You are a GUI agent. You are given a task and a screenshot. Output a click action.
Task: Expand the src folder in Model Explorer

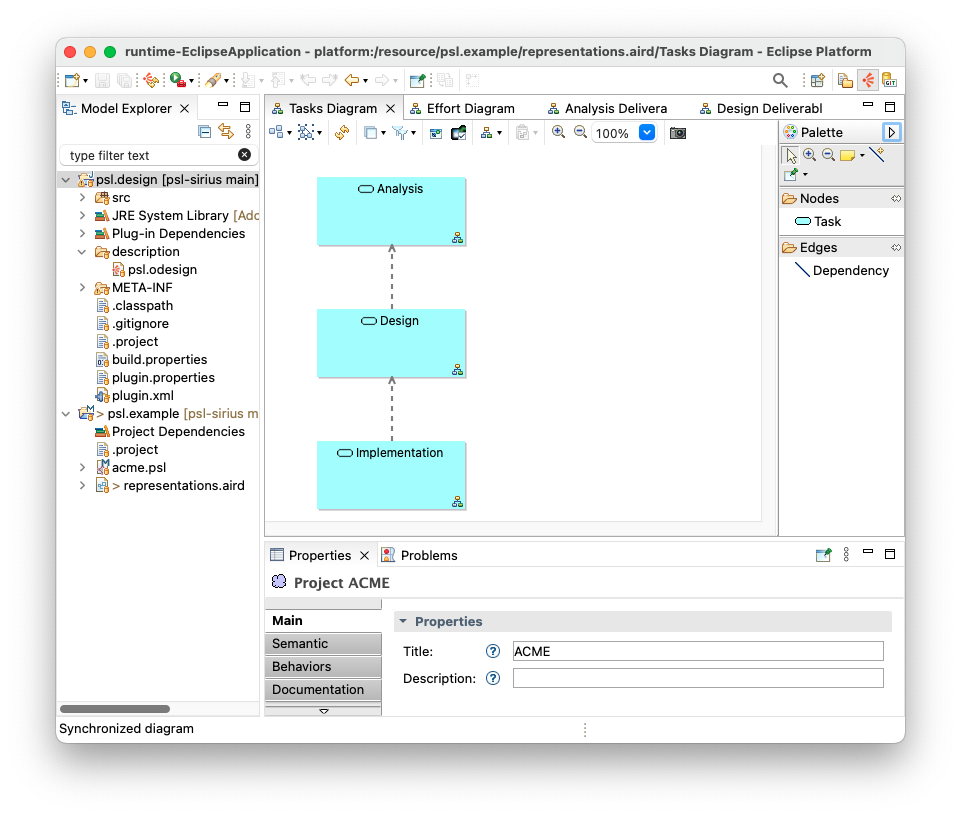(83, 198)
